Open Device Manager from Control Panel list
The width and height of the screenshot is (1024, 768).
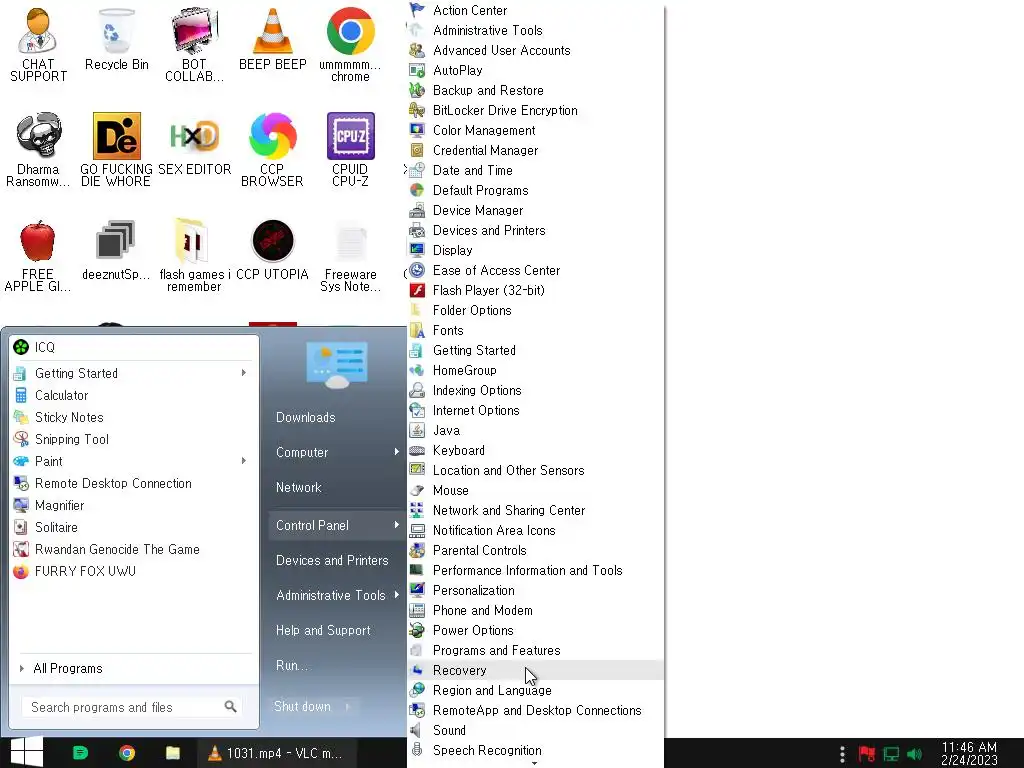tap(535, 210)
